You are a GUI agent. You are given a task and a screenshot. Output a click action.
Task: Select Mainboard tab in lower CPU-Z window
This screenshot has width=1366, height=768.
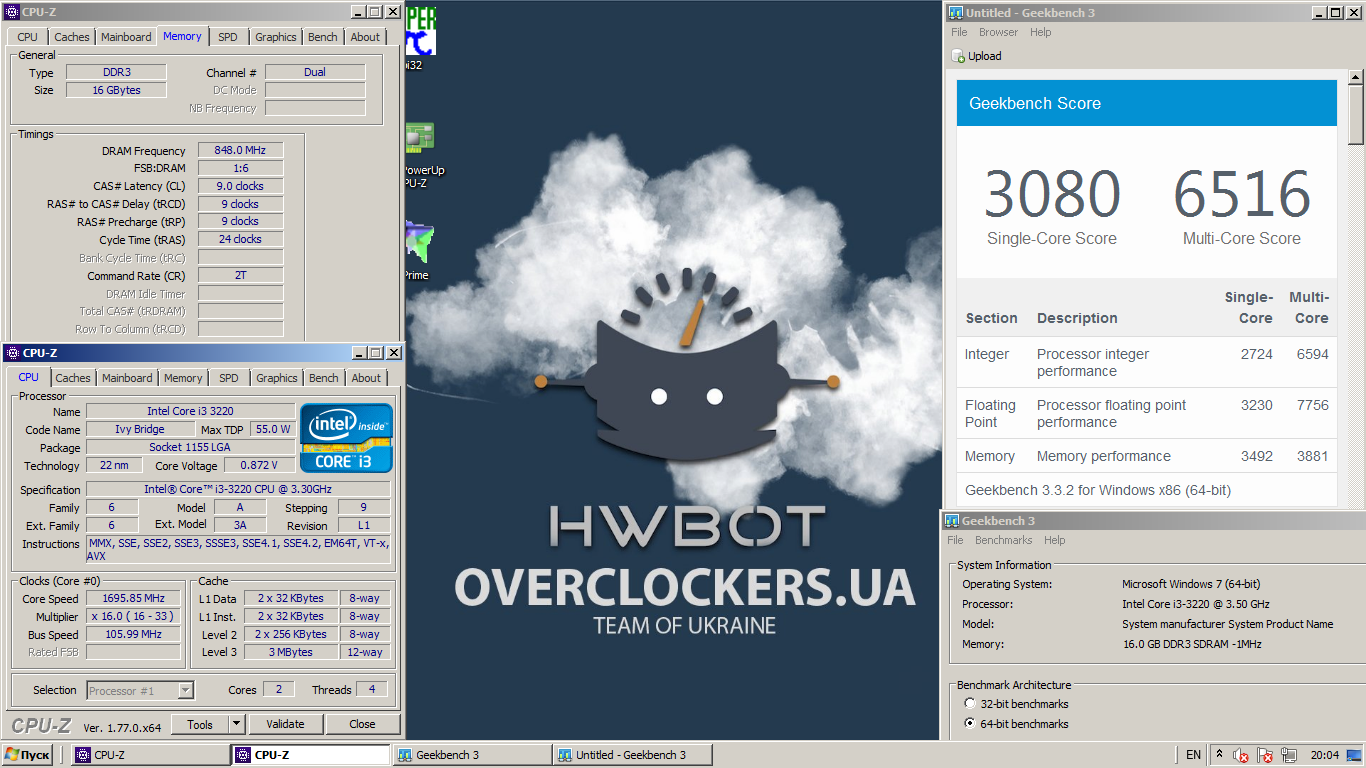(x=127, y=378)
